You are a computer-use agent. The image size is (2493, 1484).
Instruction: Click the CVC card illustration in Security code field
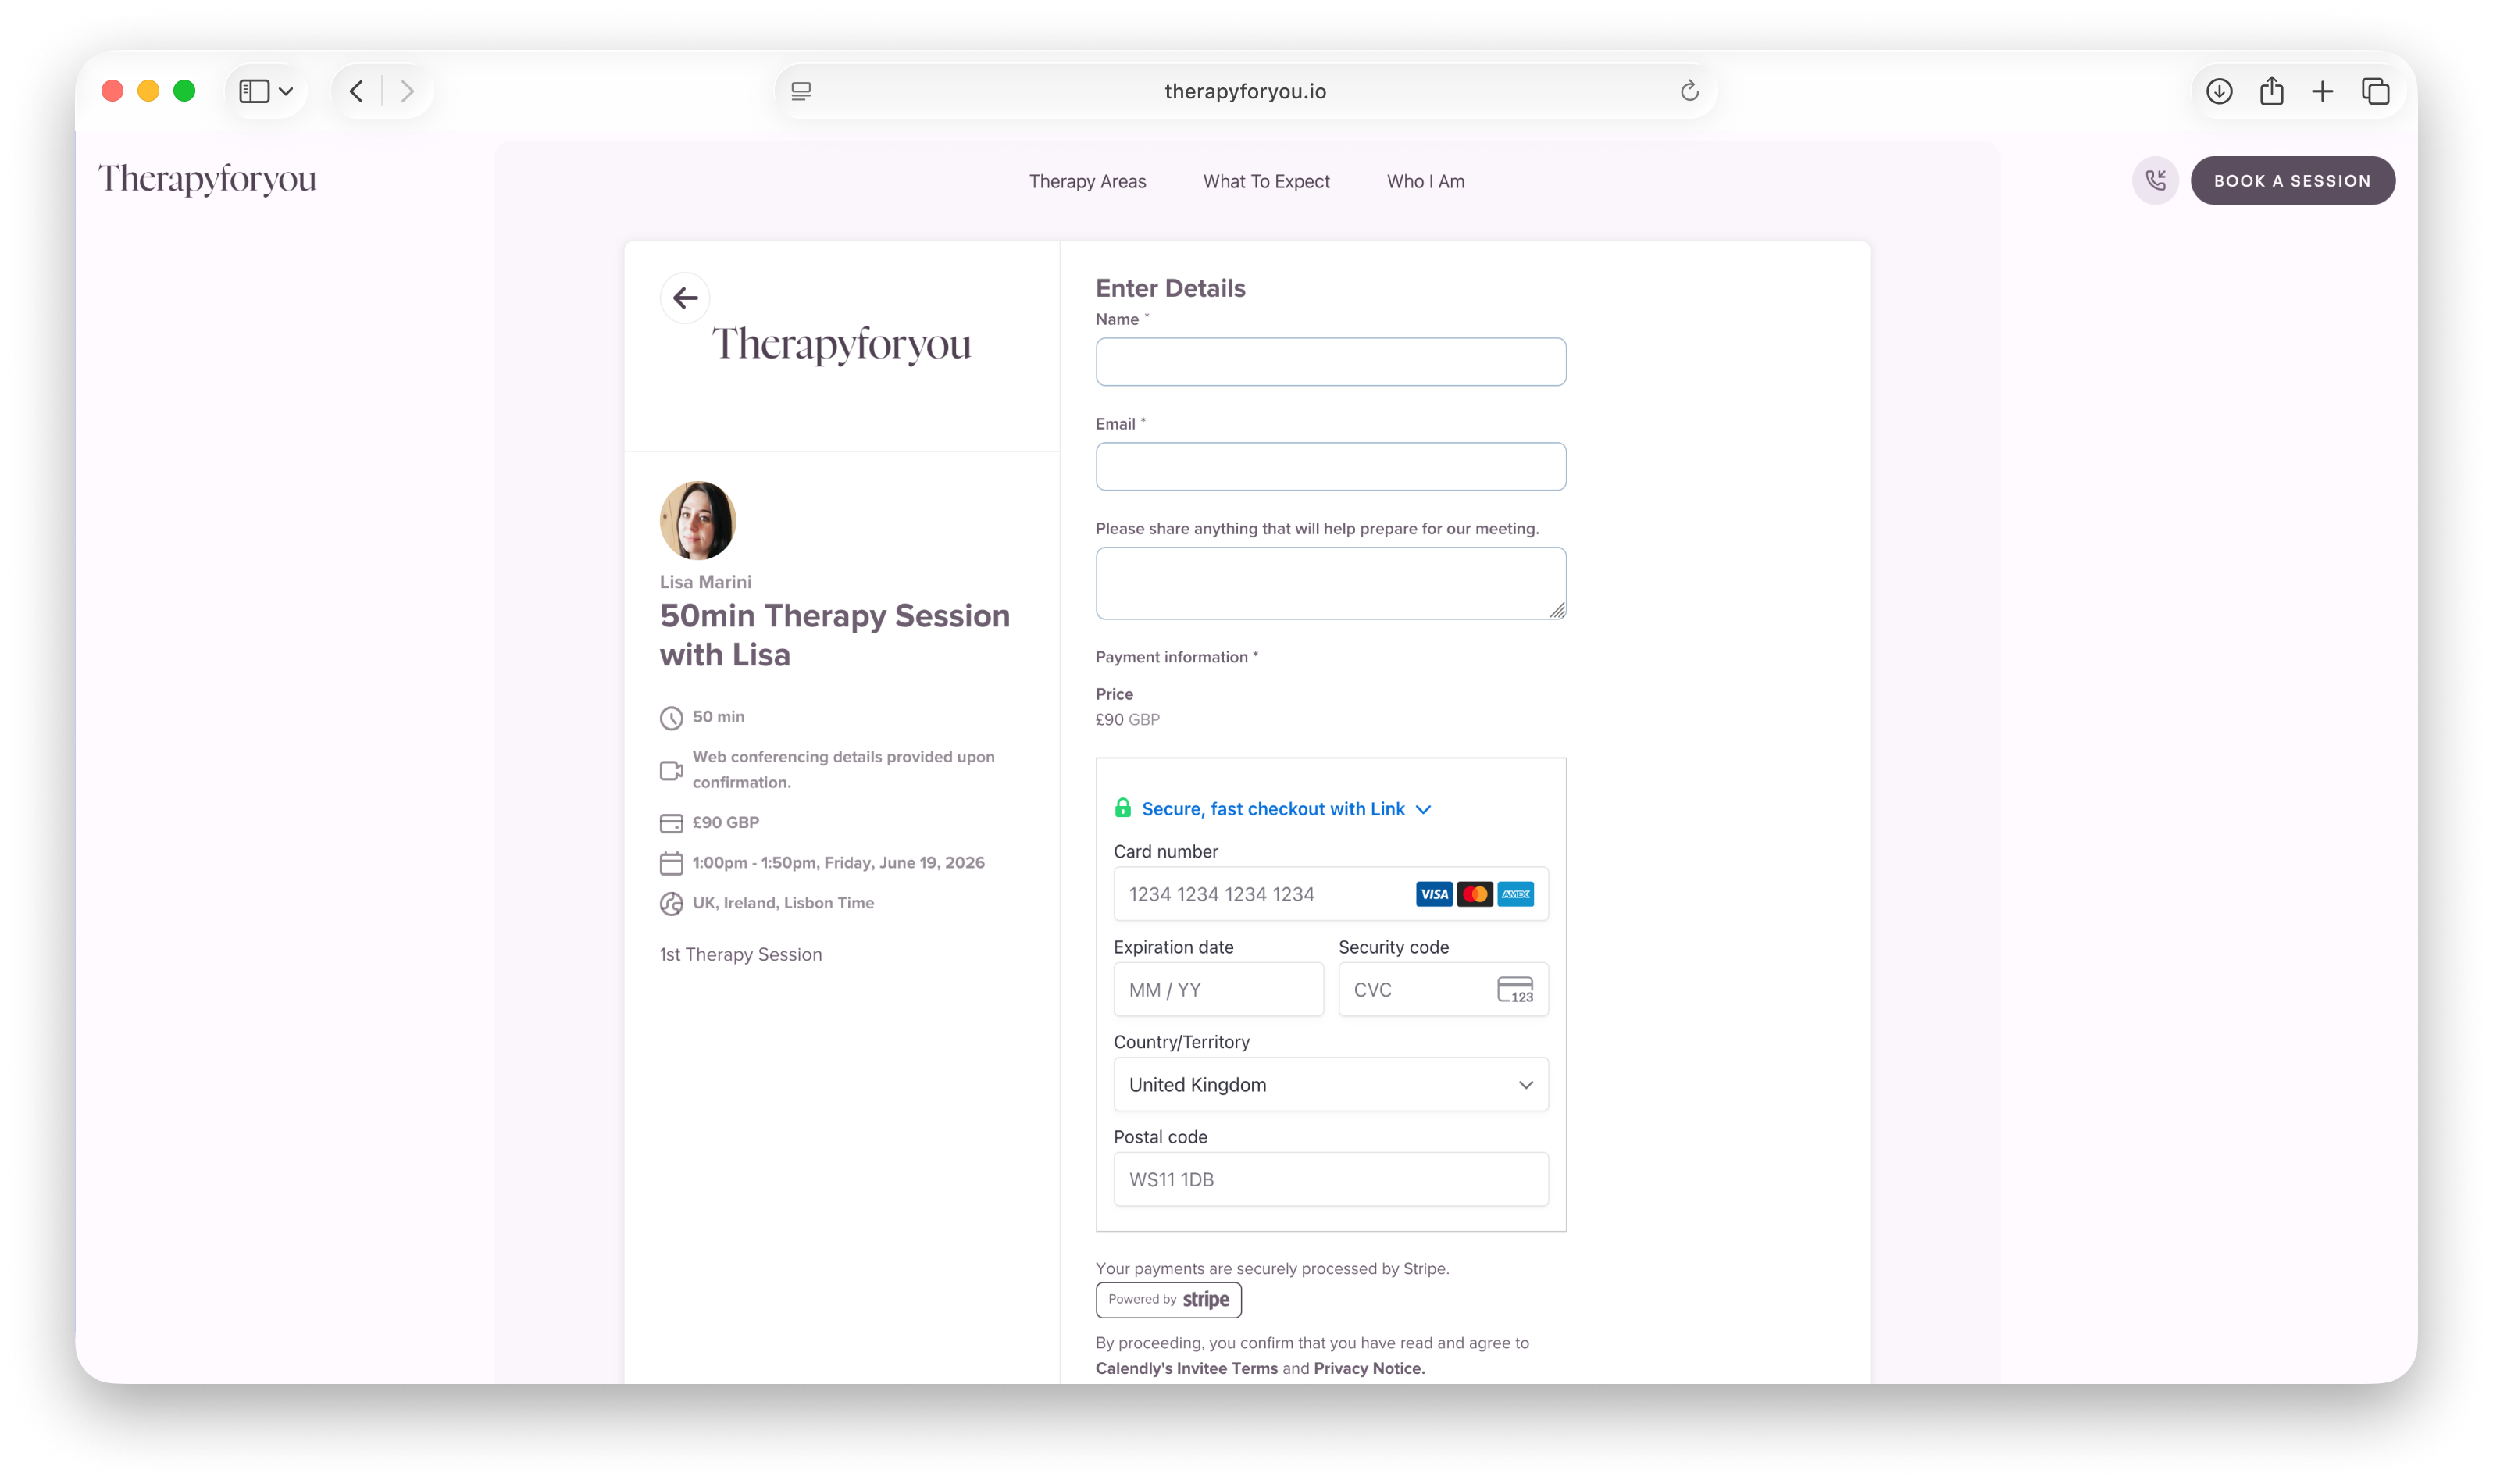[1514, 989]
